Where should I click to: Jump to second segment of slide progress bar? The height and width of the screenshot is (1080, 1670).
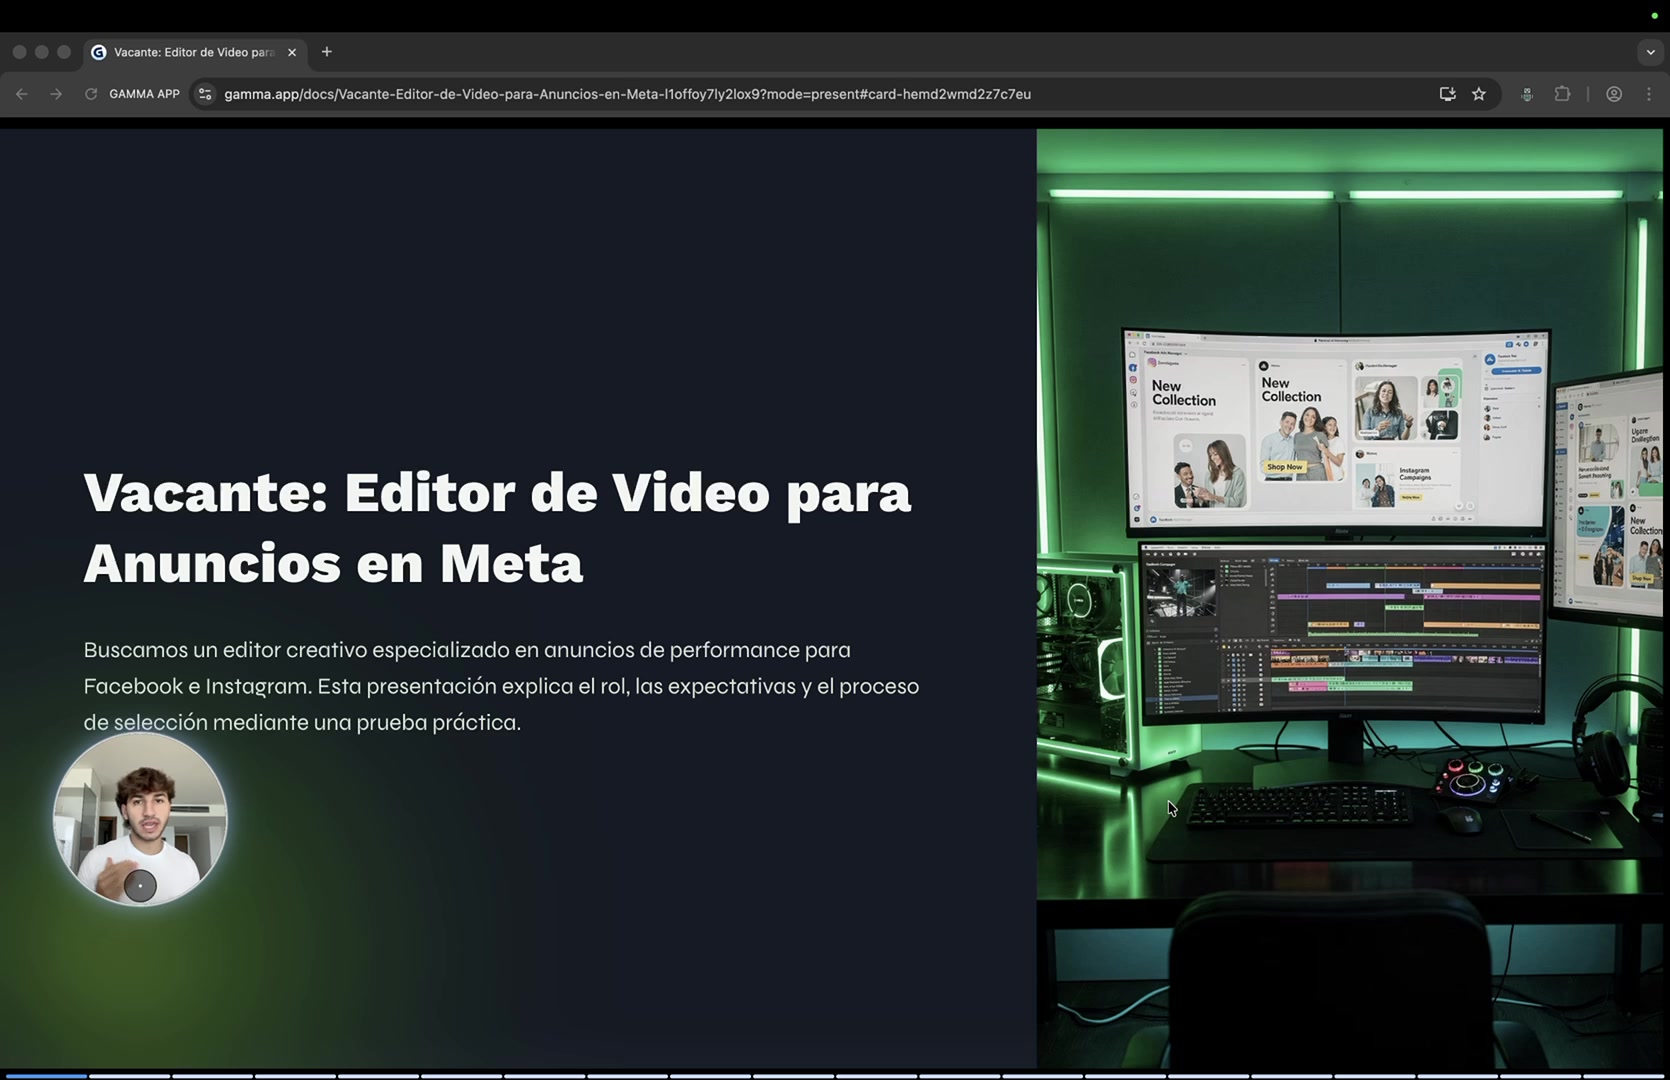(x=129, y=1076)
